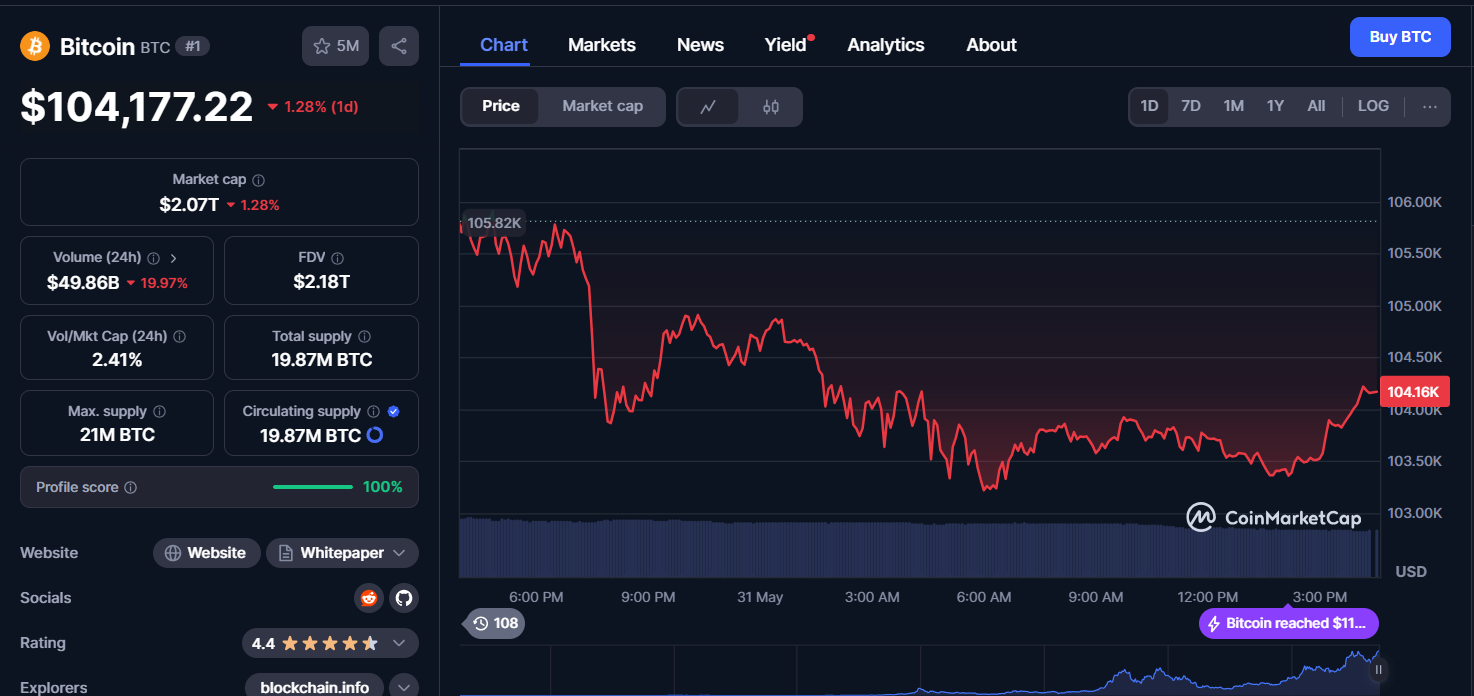Open the Reddit social icon
1474x696 pixels.
coord(369,598)
